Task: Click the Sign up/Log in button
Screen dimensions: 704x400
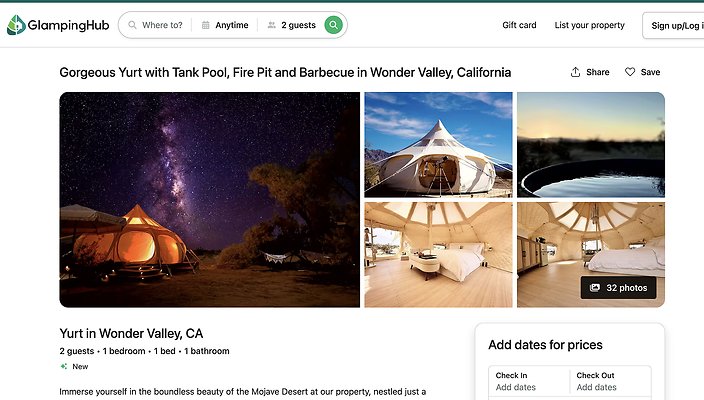Action: tap(675, 25)
